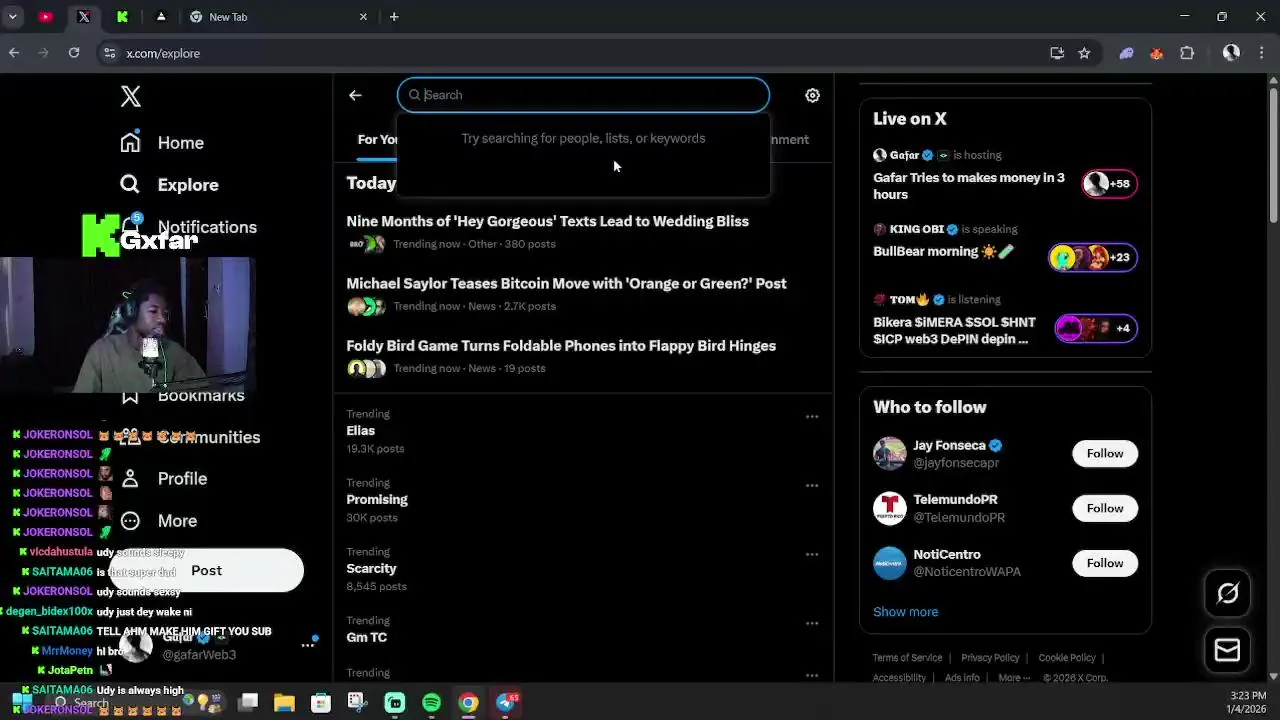Go back with the browser back arrow
1280x720 pixels.
14,53
